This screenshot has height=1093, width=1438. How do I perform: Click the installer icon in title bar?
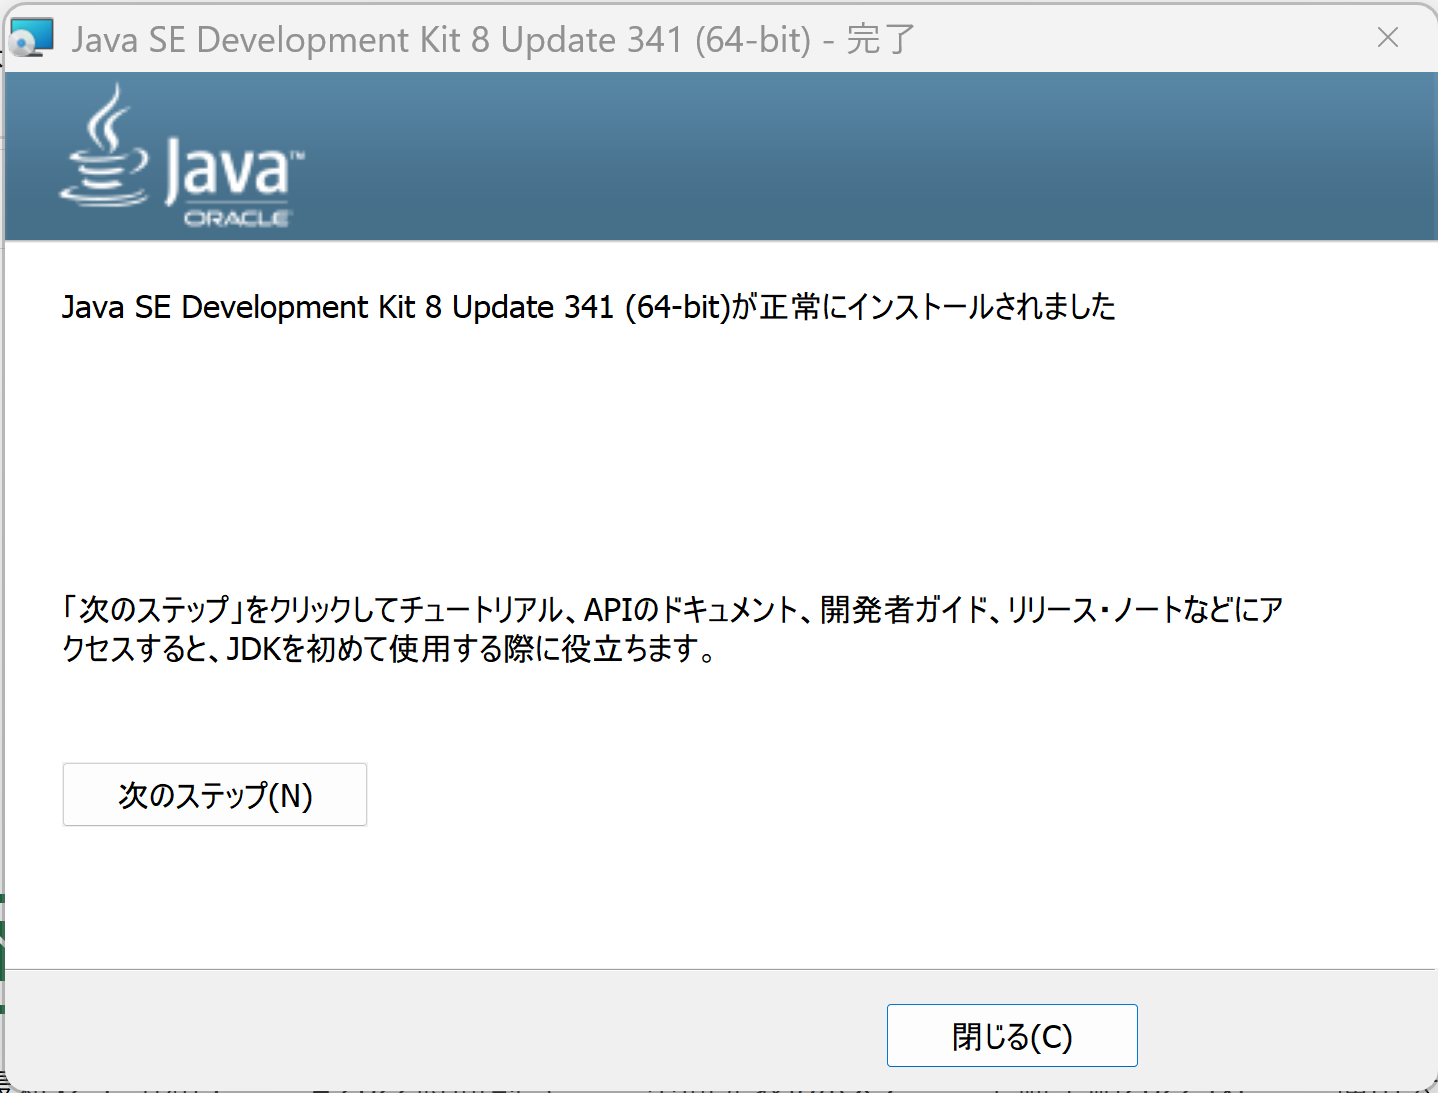[x=31, y=39]
